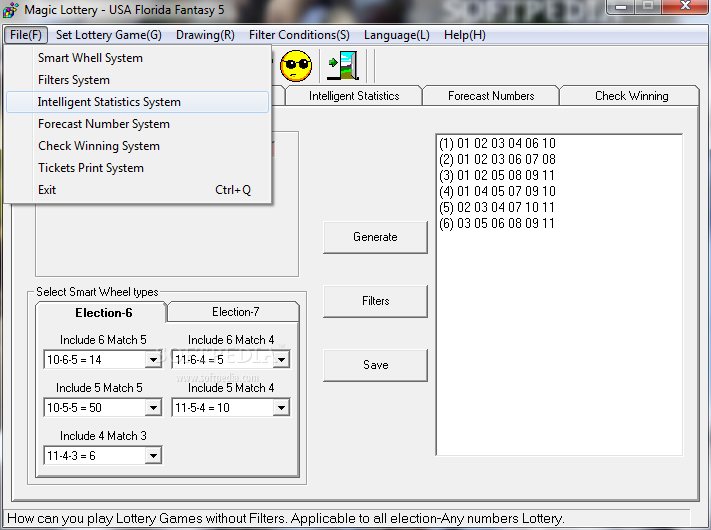Screen dimensions: 711x530
Task: Select result row (3) 01 02 05 08 09 11
Action: click(497, 175)
